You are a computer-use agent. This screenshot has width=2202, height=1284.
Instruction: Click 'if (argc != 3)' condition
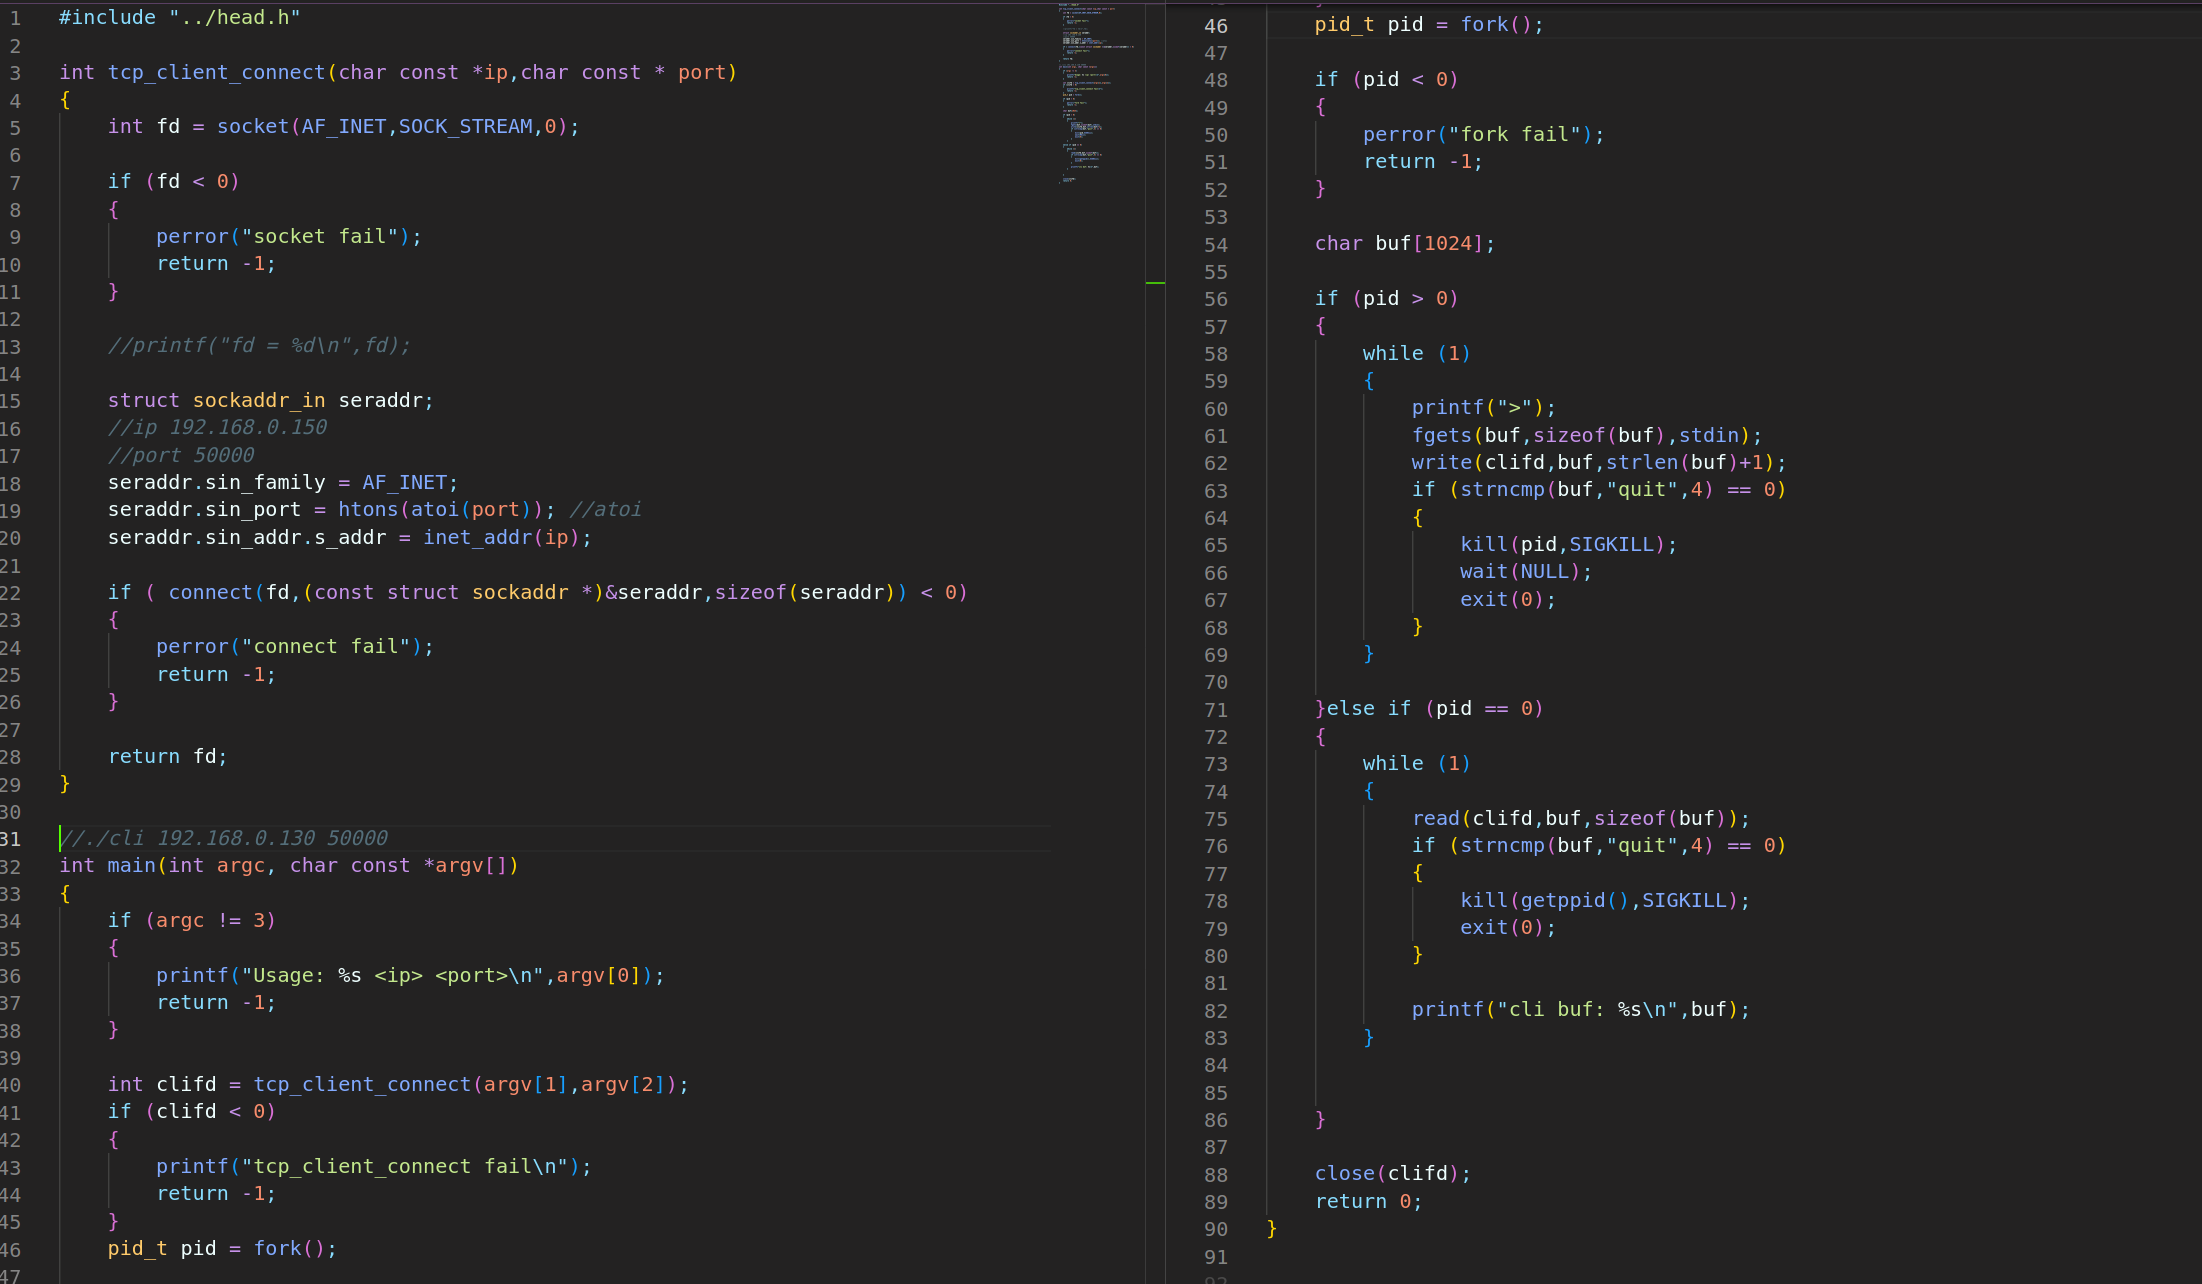point(192,920)
